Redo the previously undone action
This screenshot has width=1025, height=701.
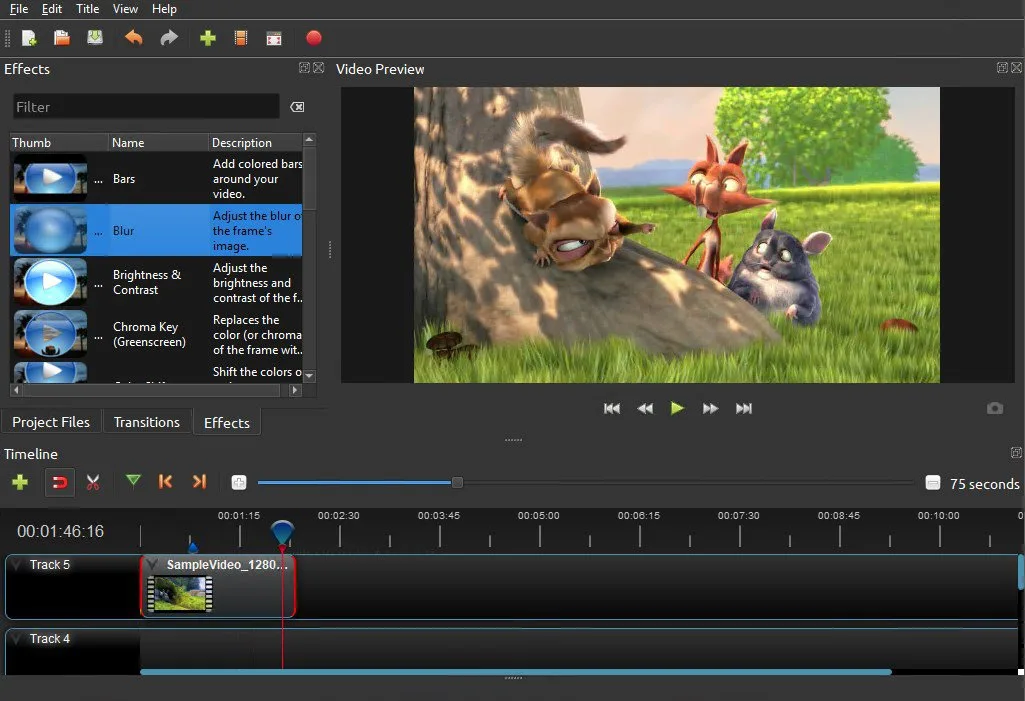(169, 37)
